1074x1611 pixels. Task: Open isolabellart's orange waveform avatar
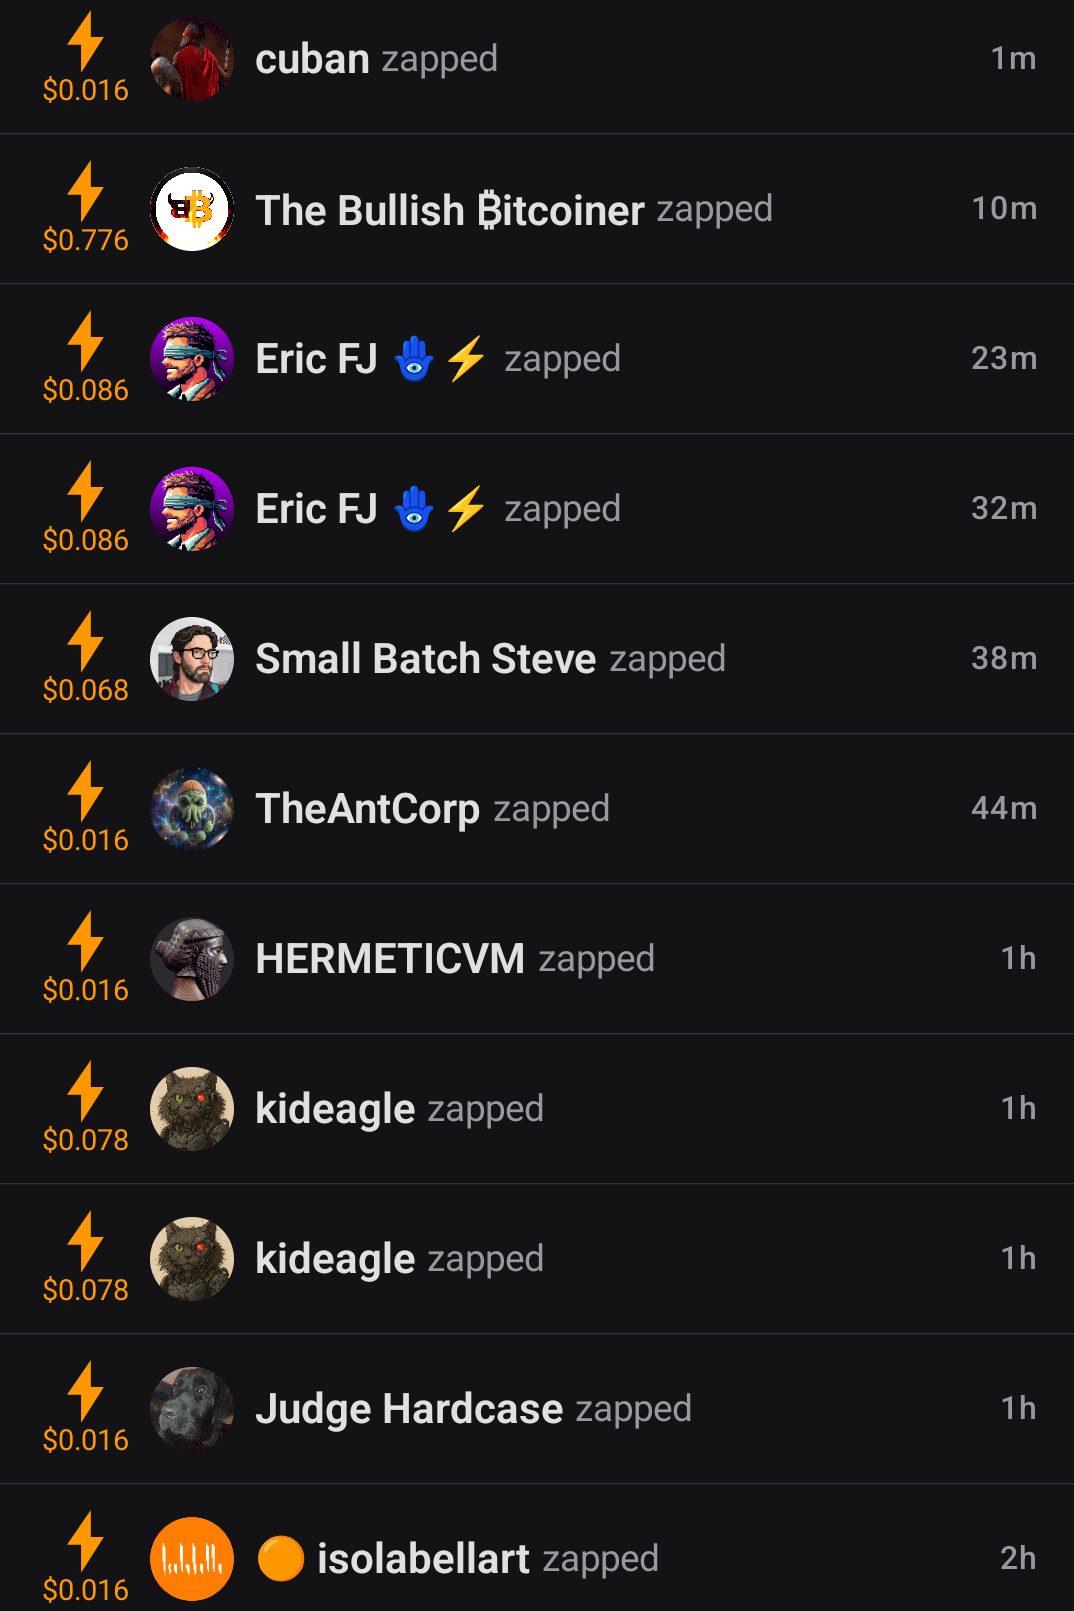191,1559
